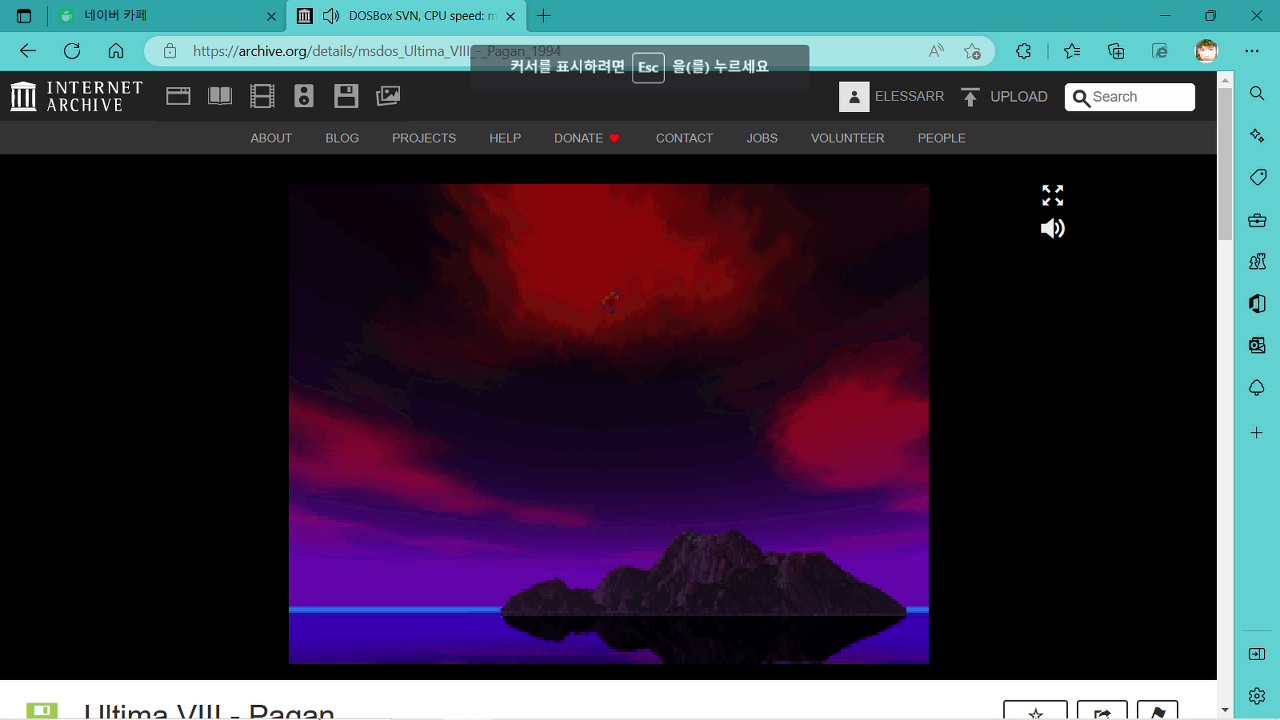The height and width of the screenshot is (720, 1280).
Task: Switch to the 네이버 카페 tab
Action: pos(166,16)
